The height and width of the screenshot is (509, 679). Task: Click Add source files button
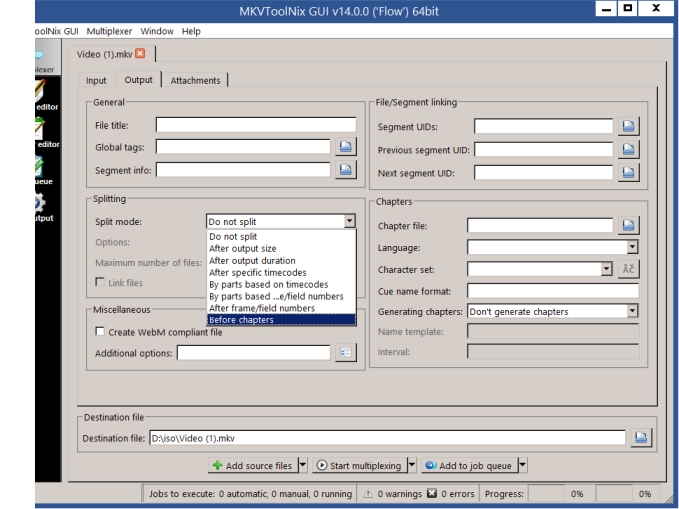[x=253, y=465]
